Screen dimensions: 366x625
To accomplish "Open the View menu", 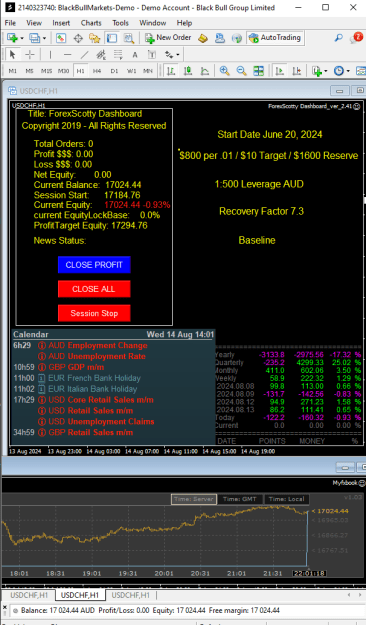I will click(34, 23).
